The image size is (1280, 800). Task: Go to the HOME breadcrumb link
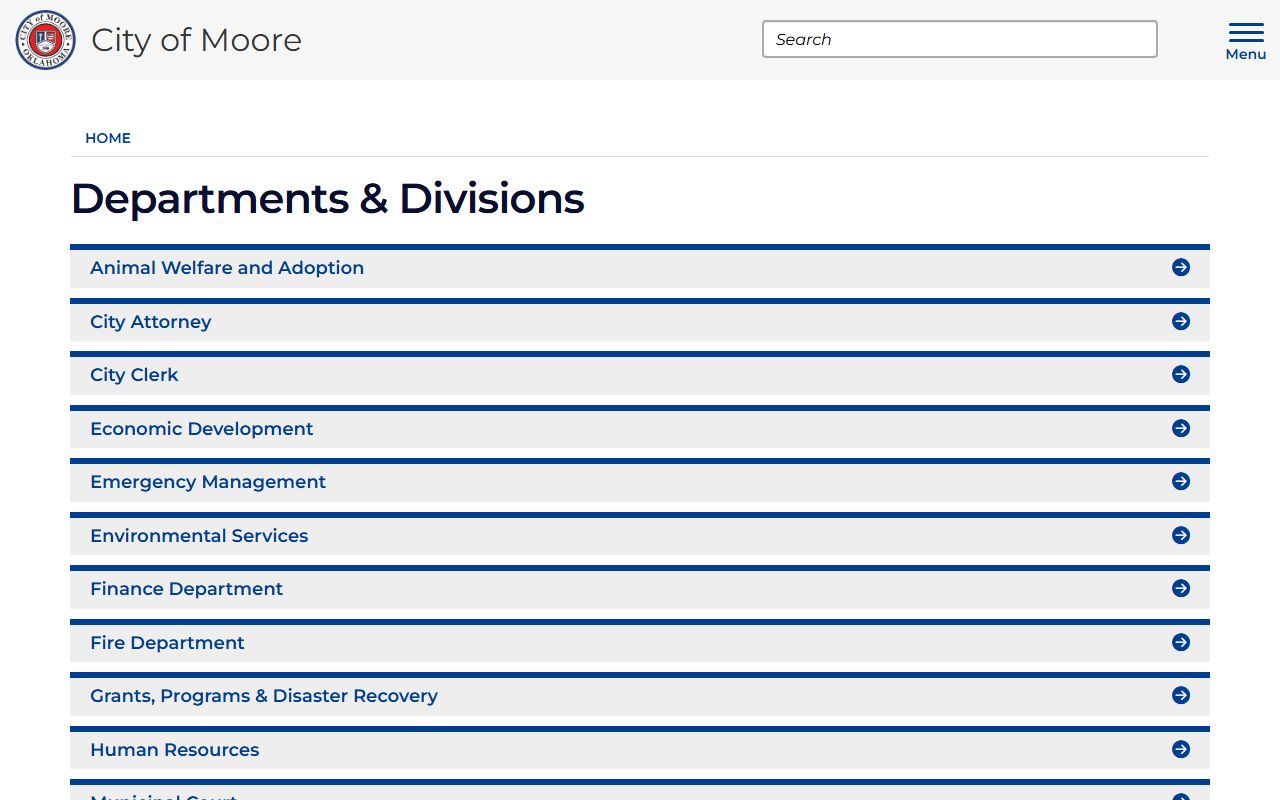pyautogui.click(x=108, y=138)
